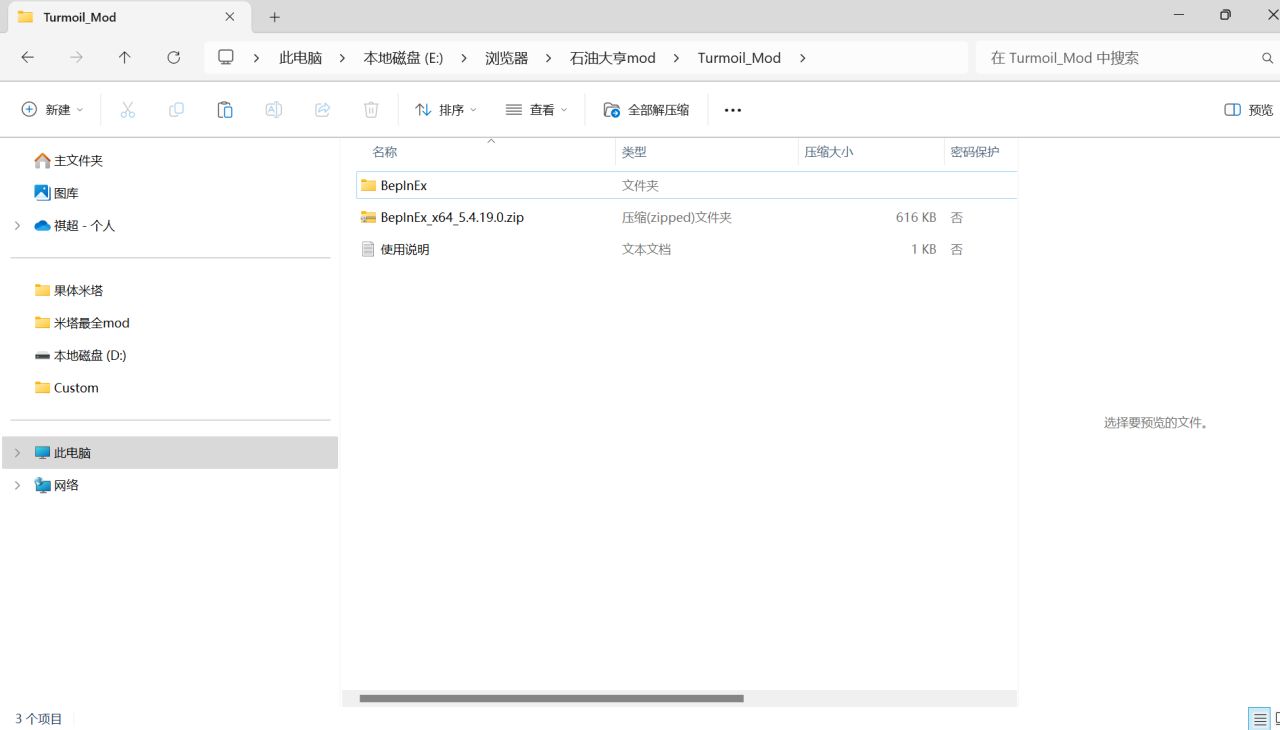Click the 616 KB size cell

(x=916, y=217)
